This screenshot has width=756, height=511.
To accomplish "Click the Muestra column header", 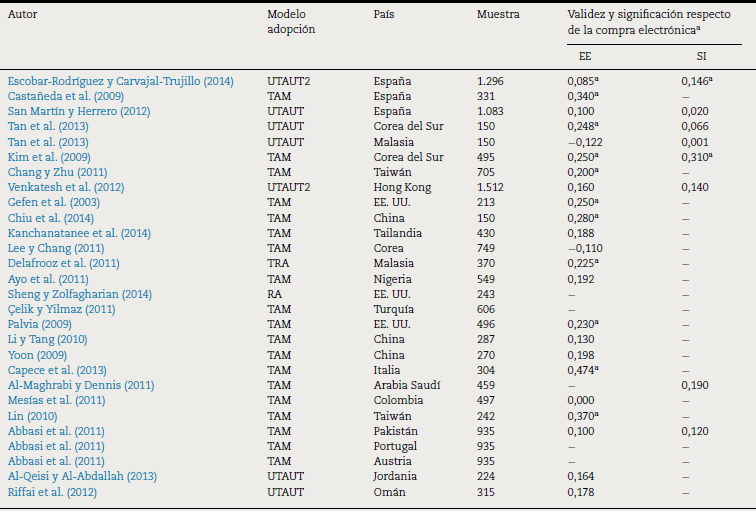I will click(x=497, y=17).
